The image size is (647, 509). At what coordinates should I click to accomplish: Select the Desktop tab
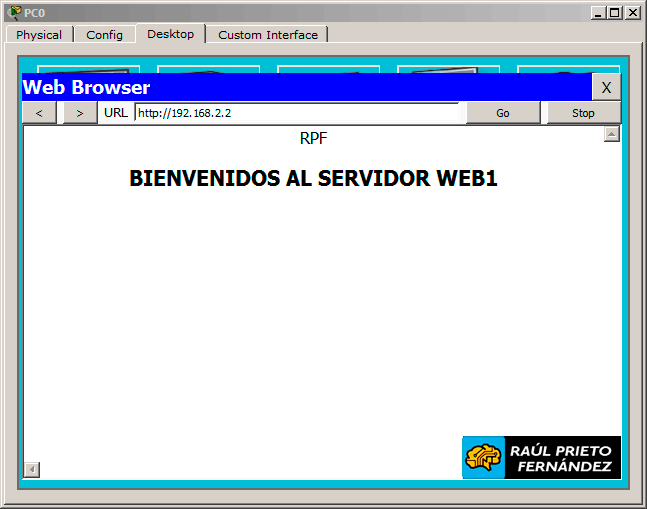click(170, 34)
